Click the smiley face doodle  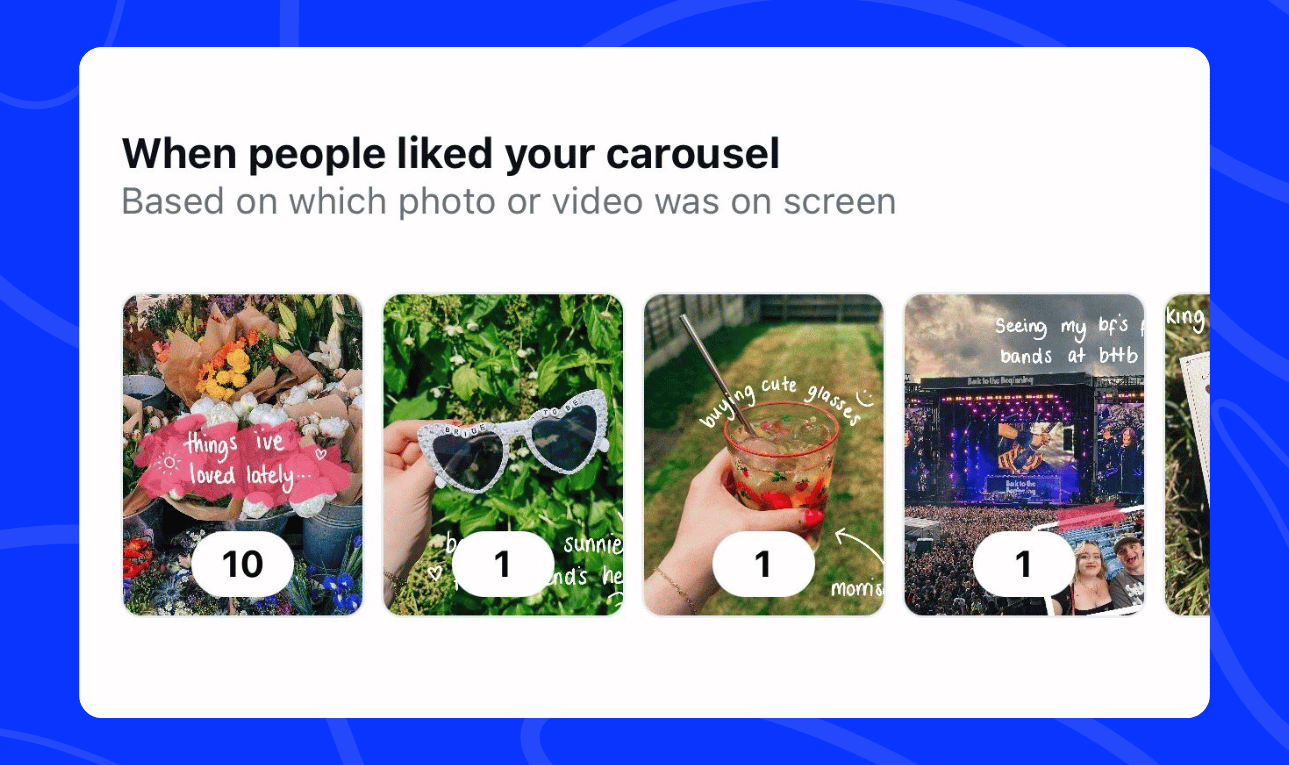pyautogui.click(x=865, y=399)
